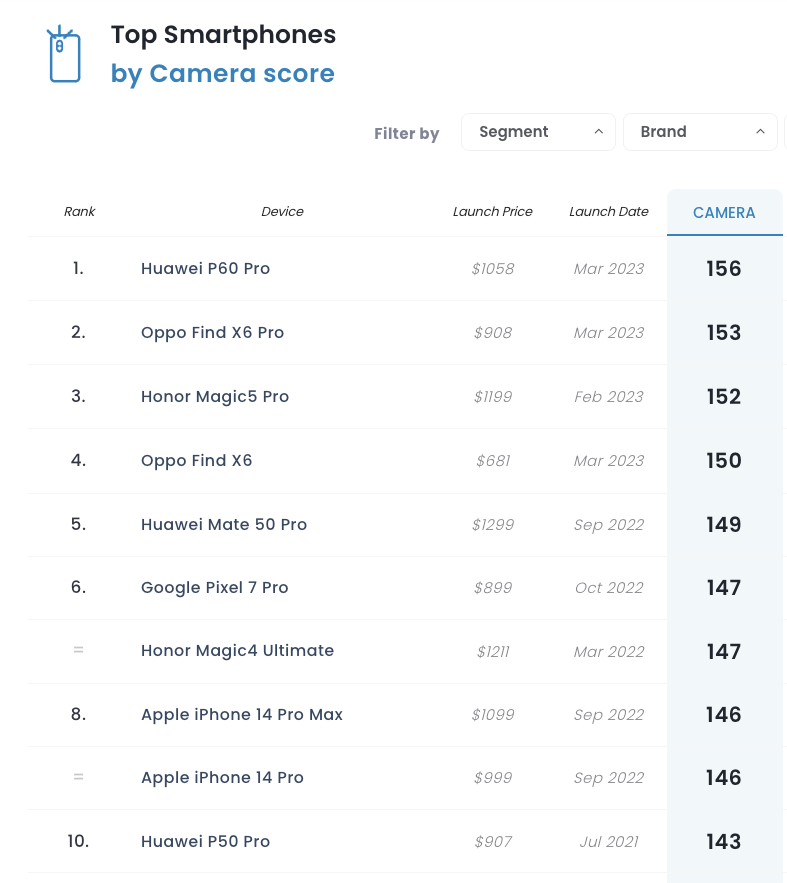The height and width of the screenshot is (883, 787).
Task: Click the Top Smartphones heading
Action: [223, 35]
